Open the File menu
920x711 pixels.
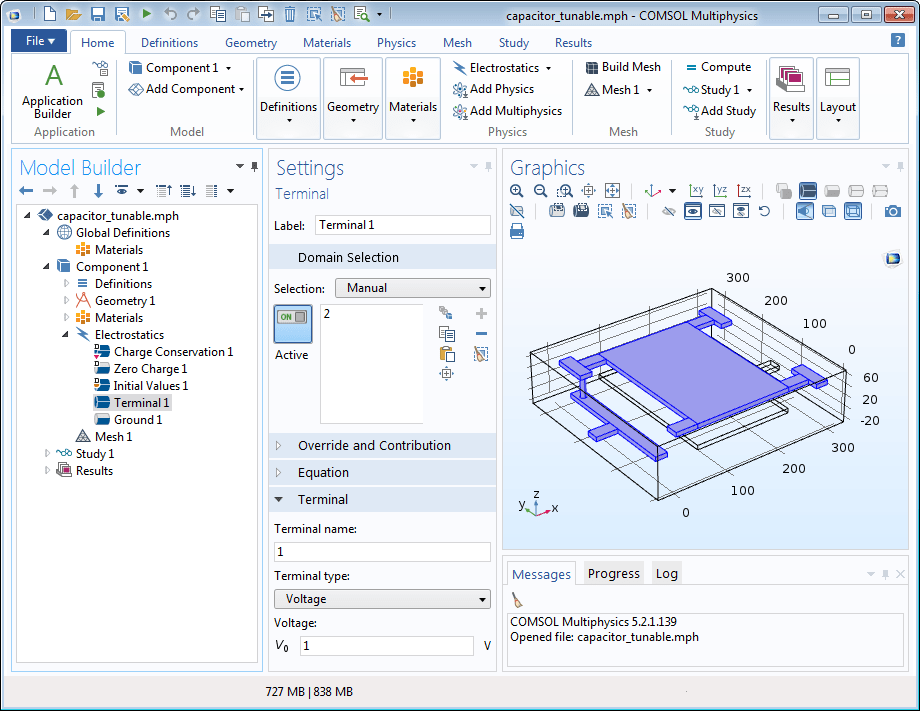tap(38, 41)
